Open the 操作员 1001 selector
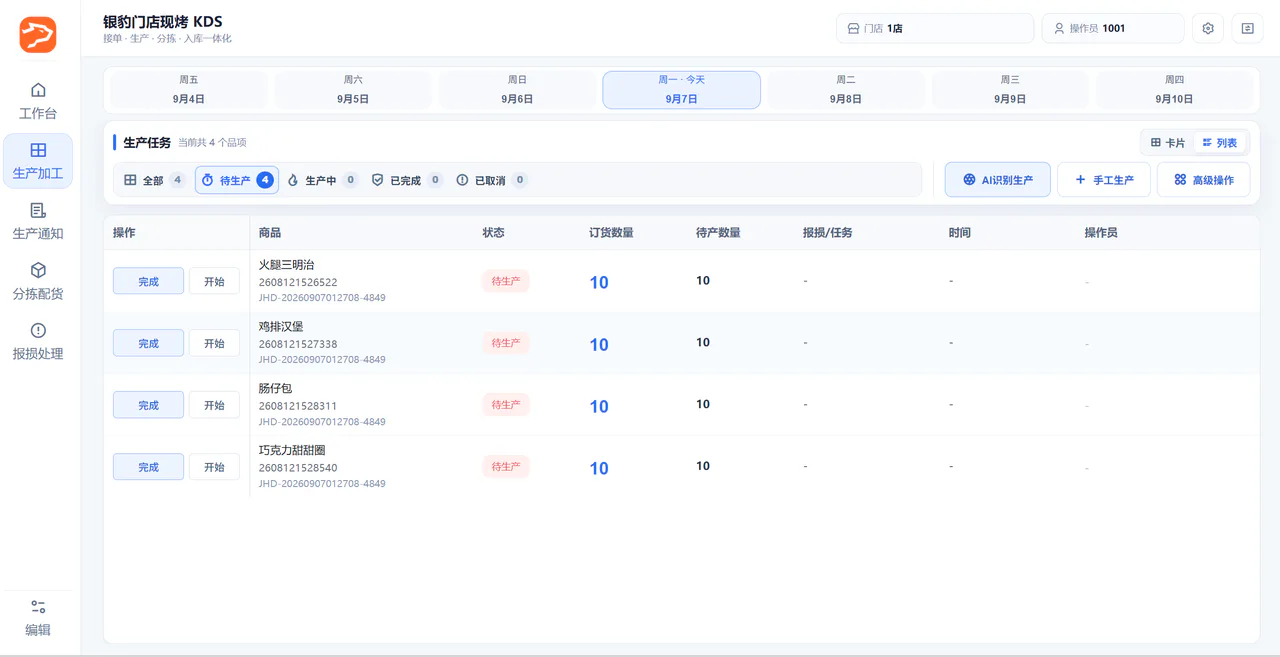The image size is (1280, 657). (x=1113, y=29)
